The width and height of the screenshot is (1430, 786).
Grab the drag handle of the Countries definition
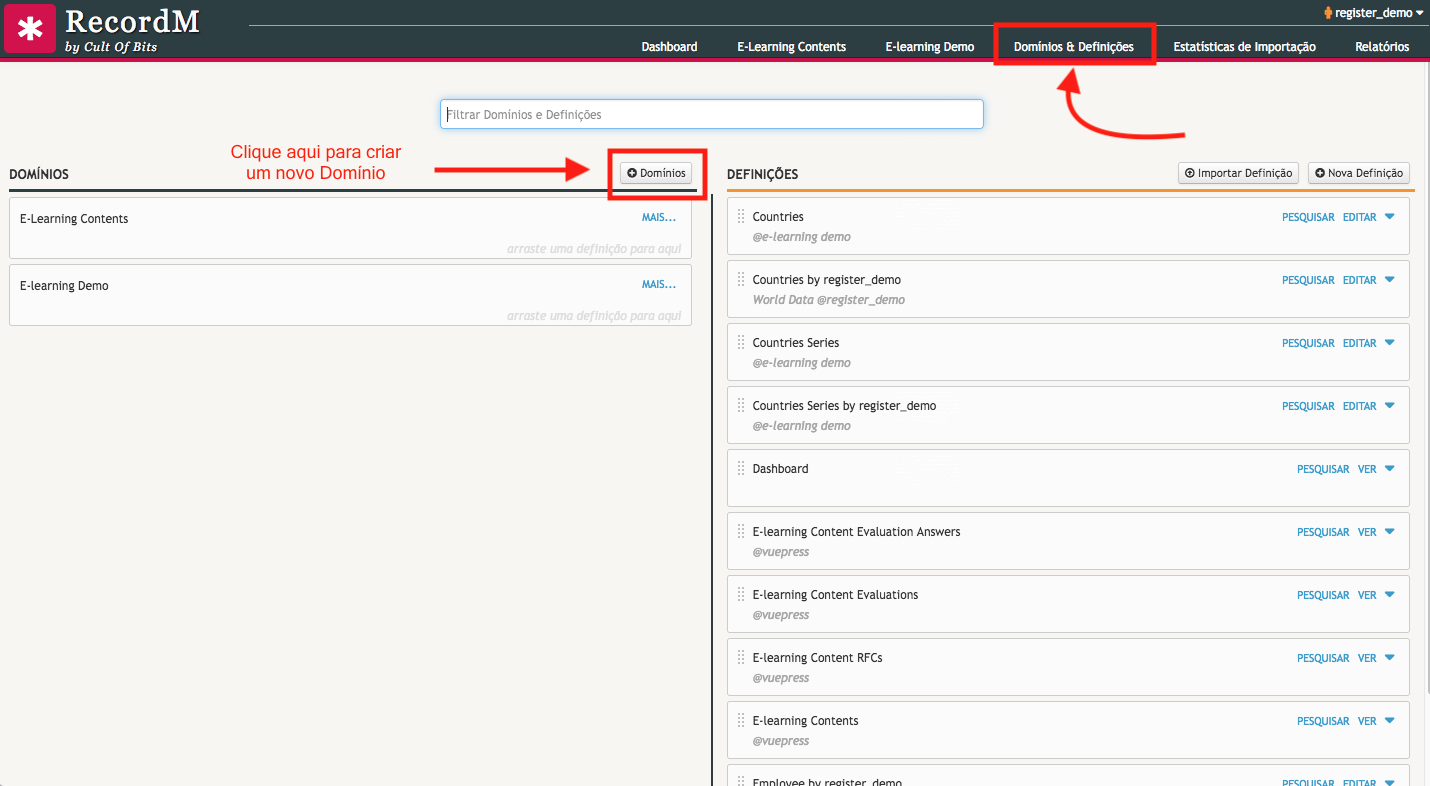(x=741, y=217)
